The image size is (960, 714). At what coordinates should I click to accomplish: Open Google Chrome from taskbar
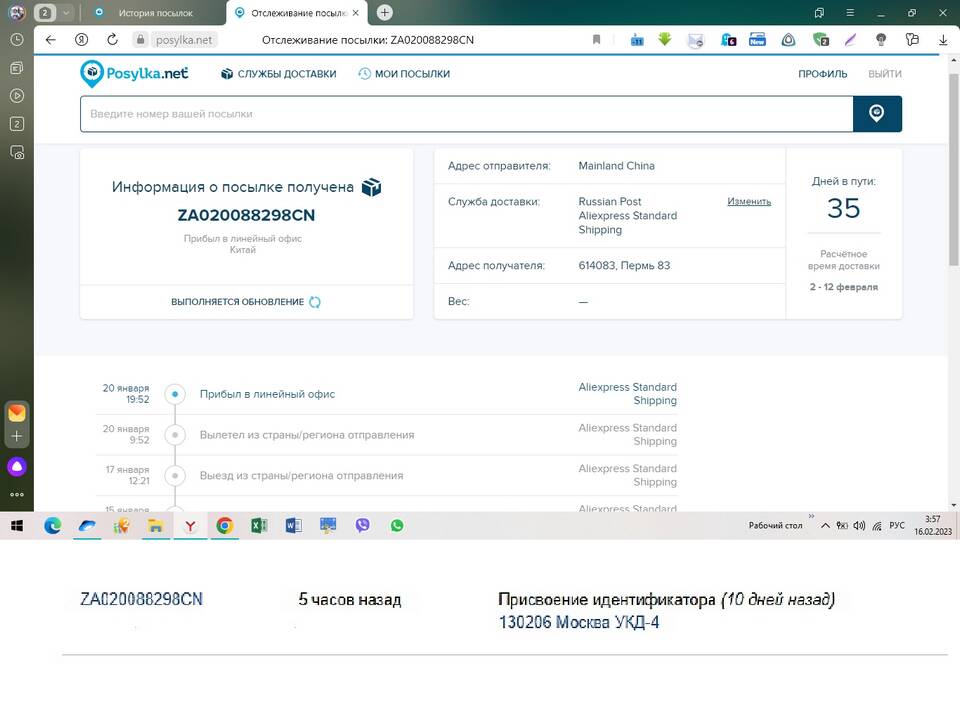(x=225, y=525)
